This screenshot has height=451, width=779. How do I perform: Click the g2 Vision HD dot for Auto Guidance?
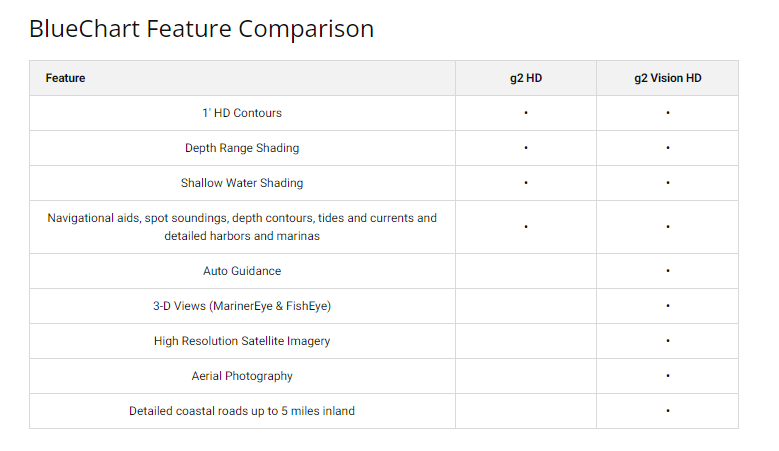pos(667,271)
